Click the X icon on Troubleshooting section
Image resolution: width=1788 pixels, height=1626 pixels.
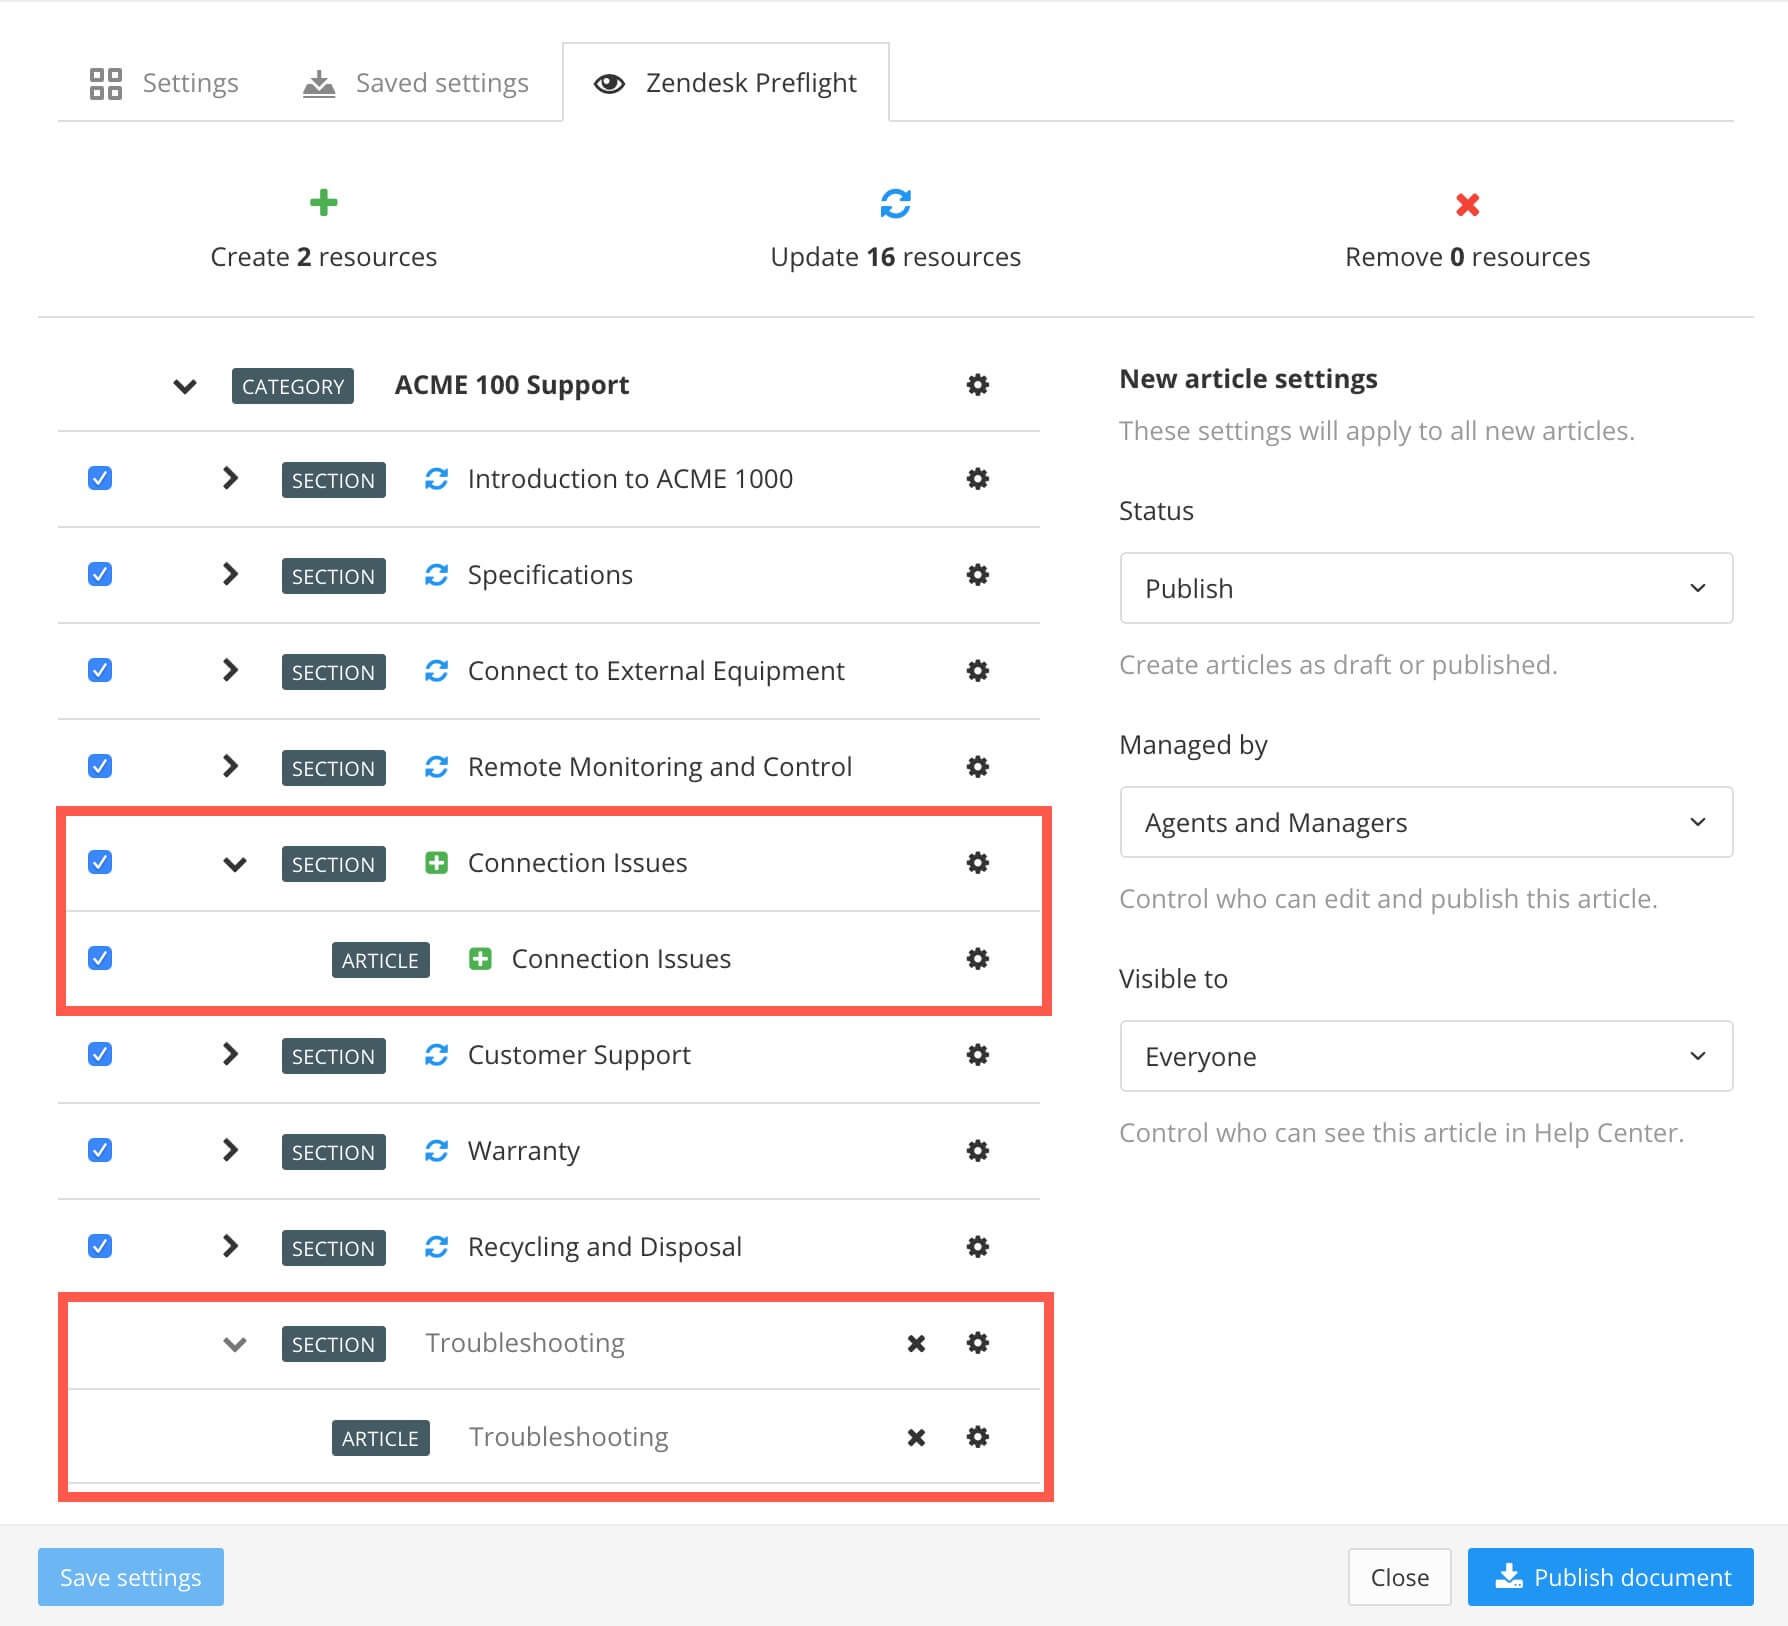tap(915, 1343)
